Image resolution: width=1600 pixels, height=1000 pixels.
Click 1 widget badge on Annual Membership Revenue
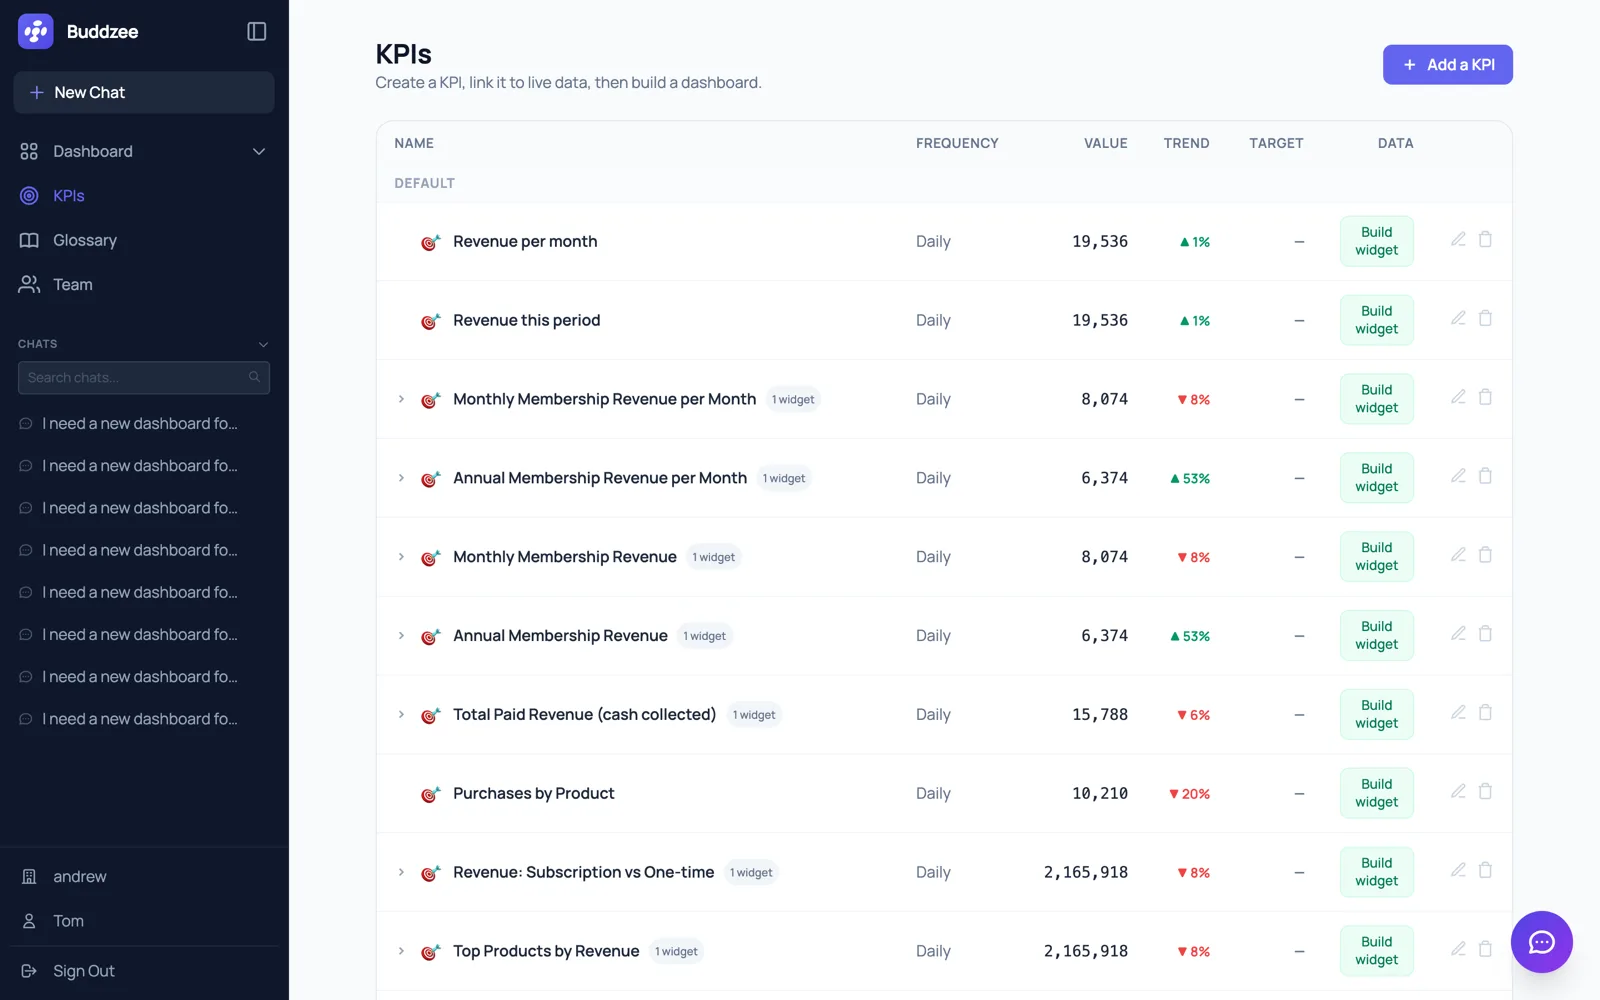pos(705,636)
